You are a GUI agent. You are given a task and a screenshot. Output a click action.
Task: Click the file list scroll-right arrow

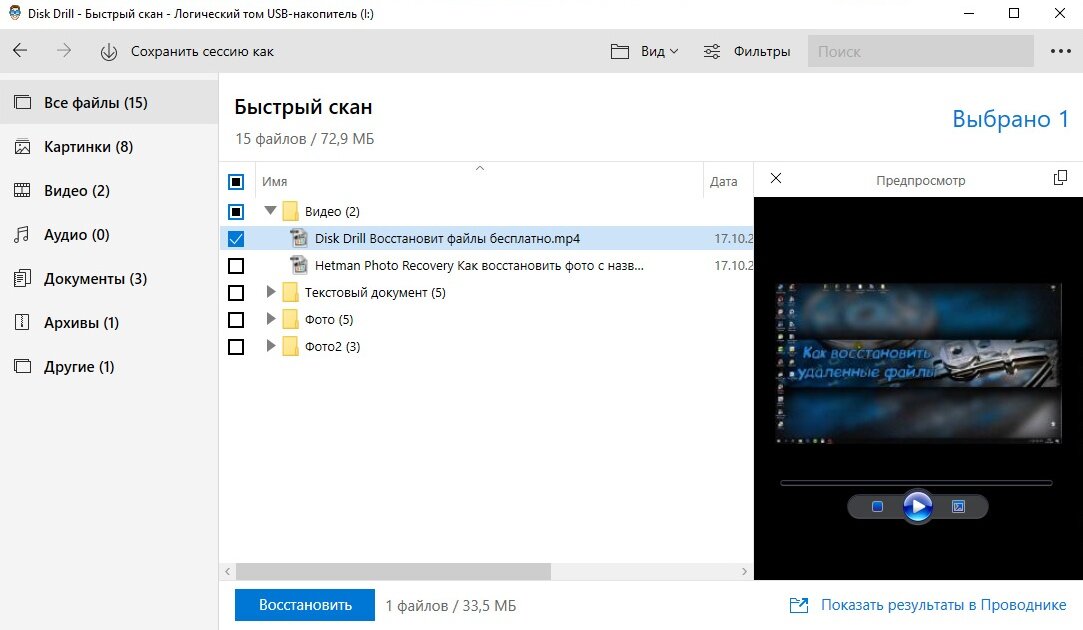point(744,571)
